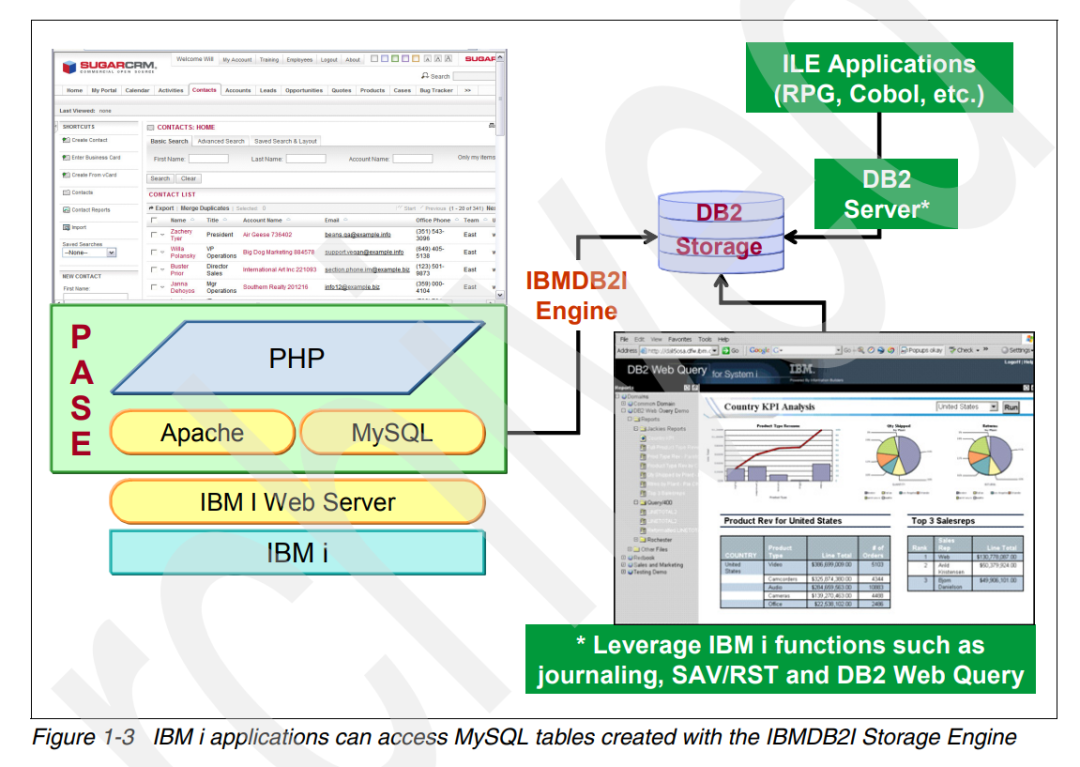Click the First Name search field

pos(209,159)
